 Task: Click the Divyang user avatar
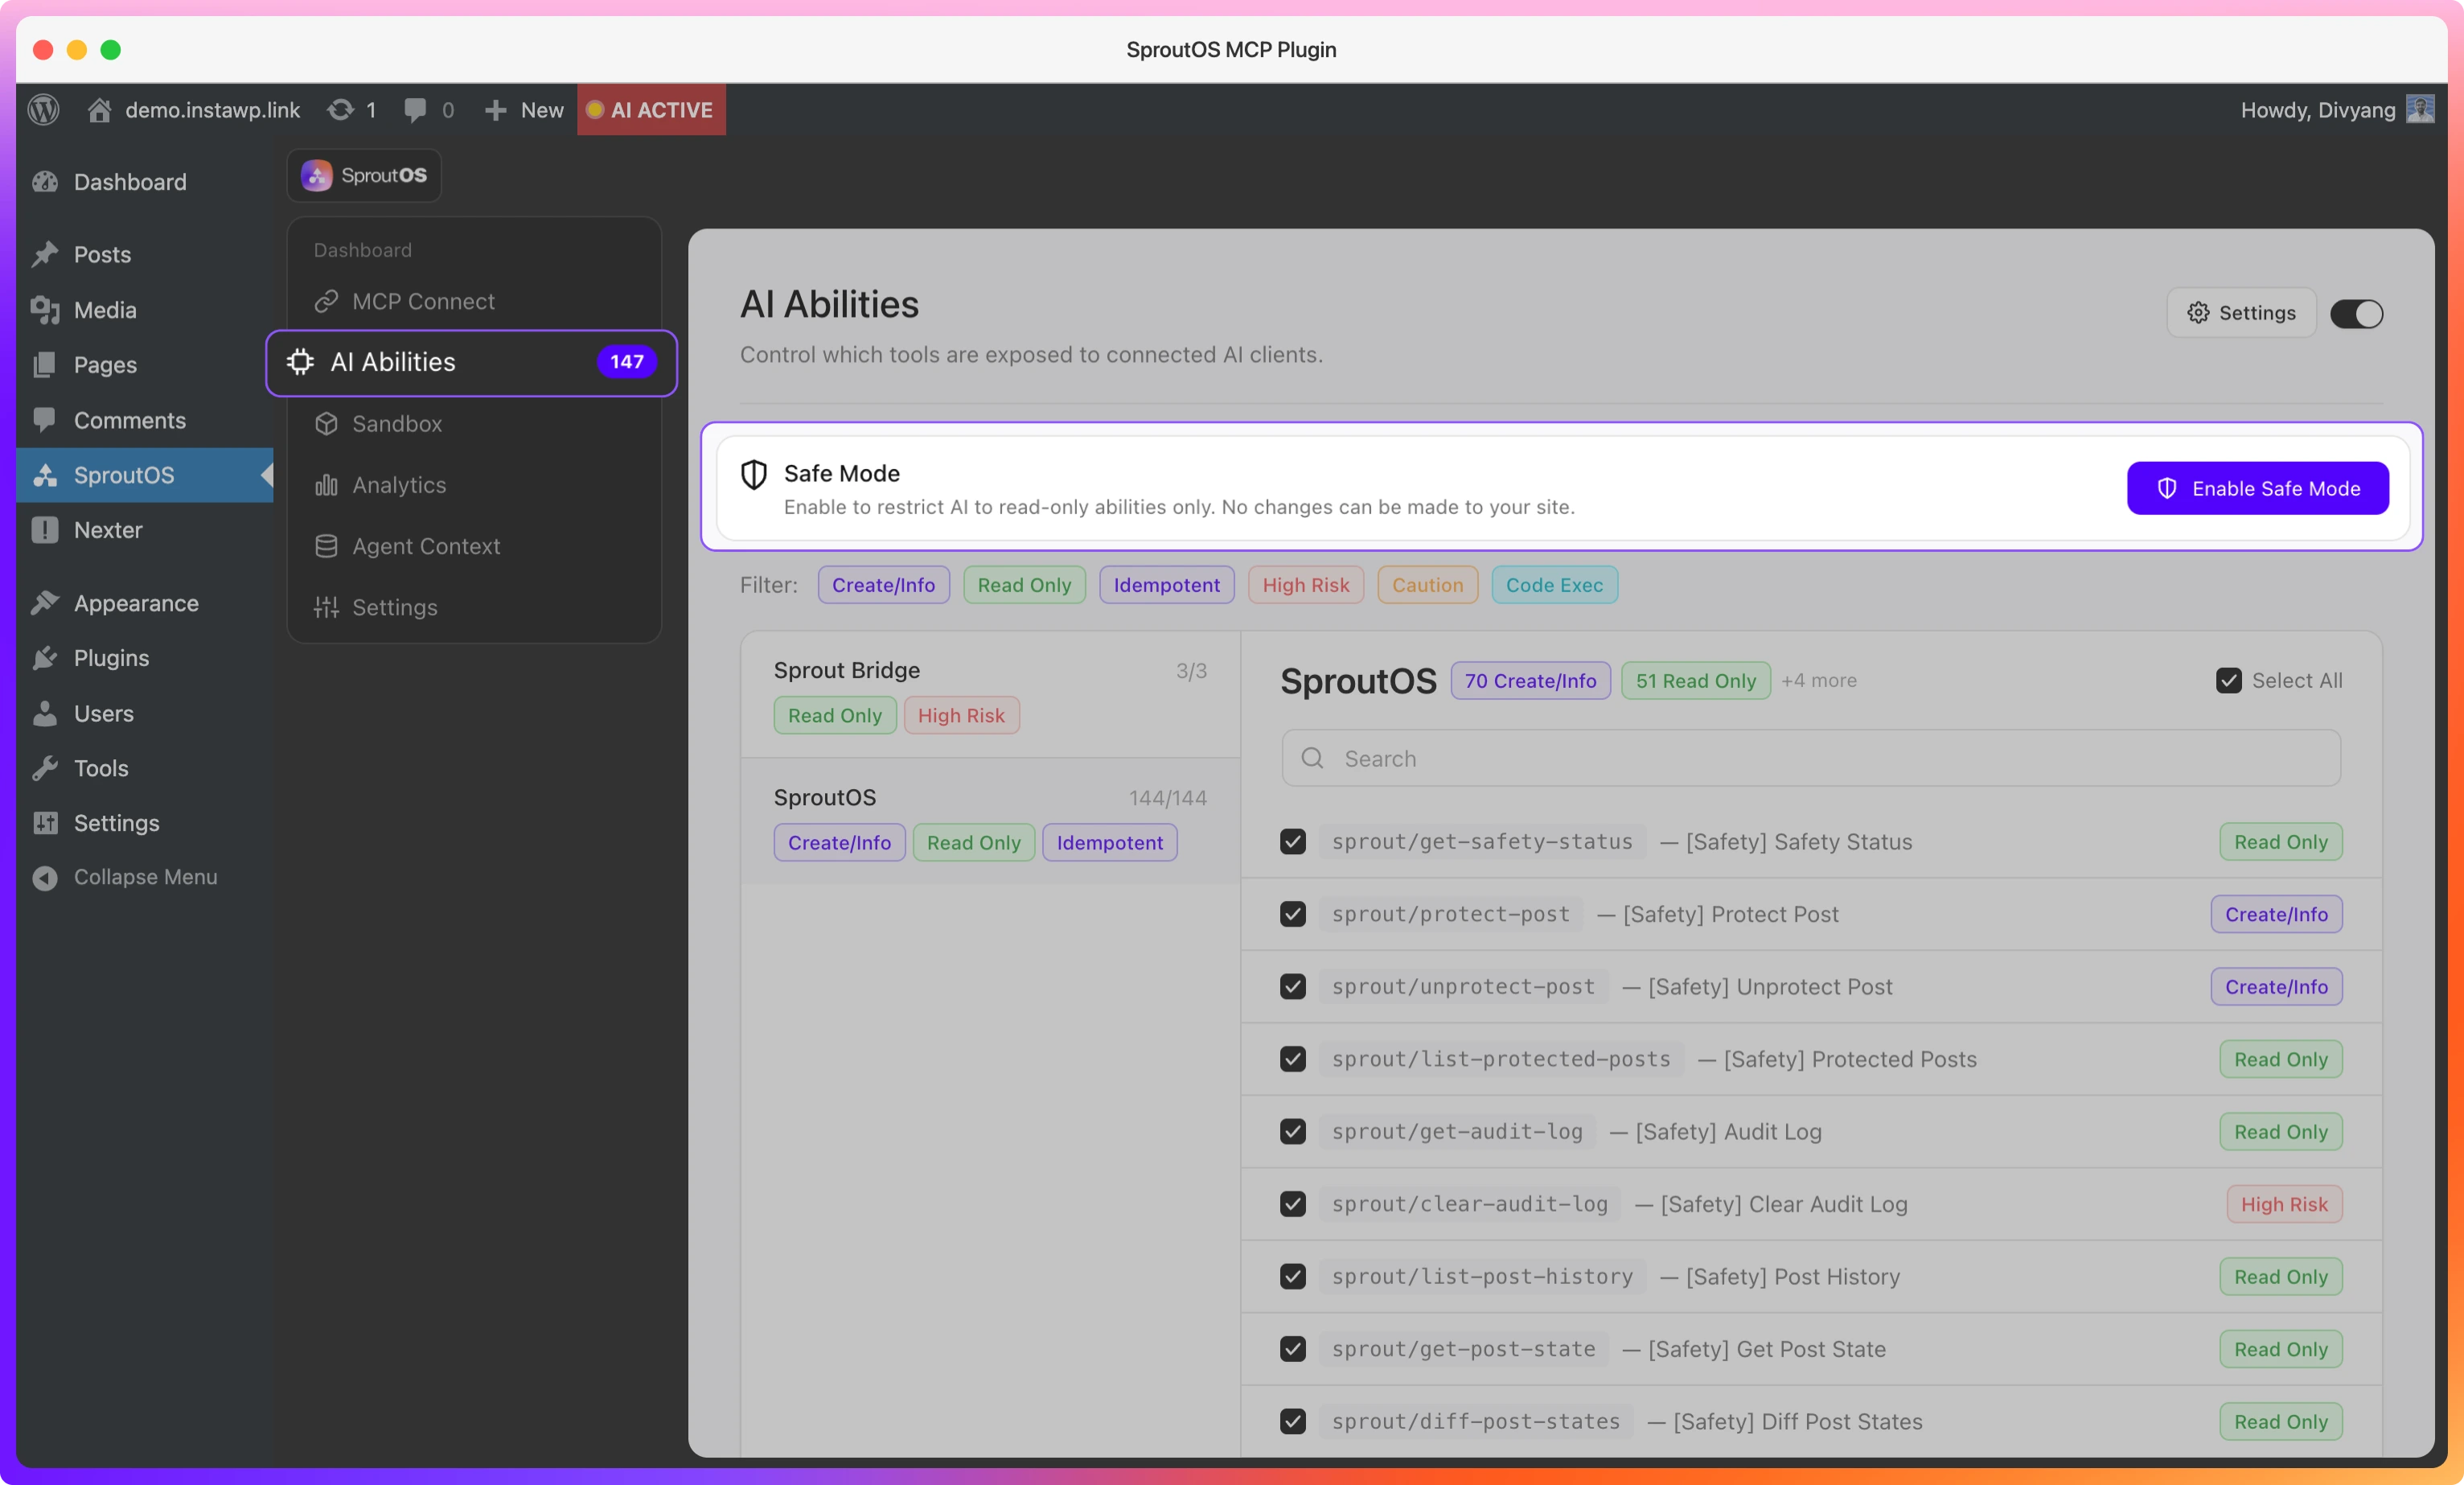tap(2420, 109)
